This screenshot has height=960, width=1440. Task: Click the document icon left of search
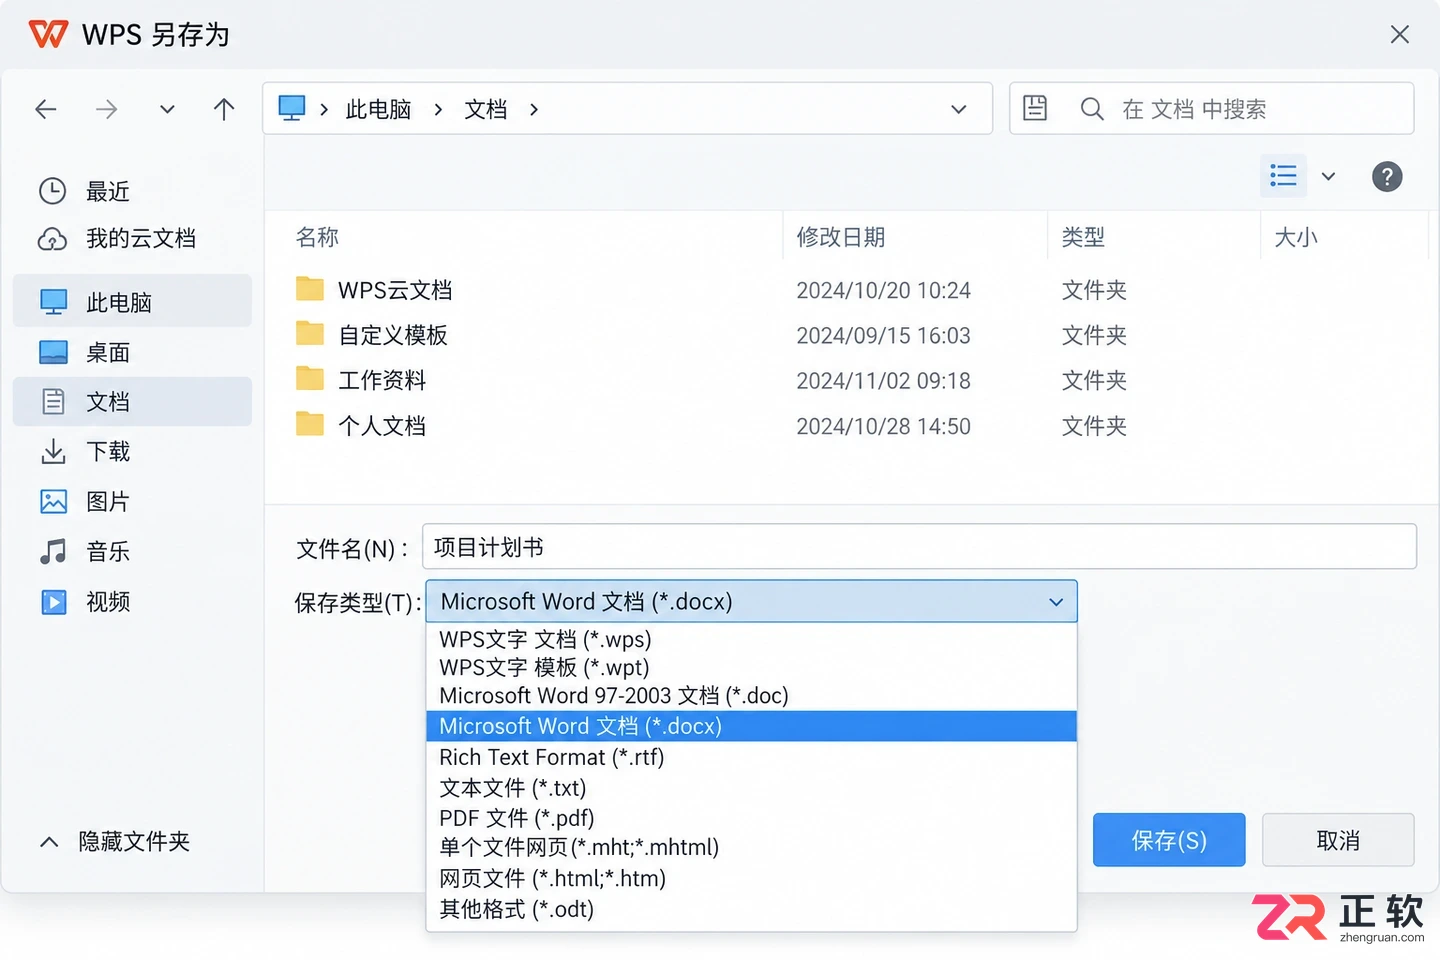1035,108
